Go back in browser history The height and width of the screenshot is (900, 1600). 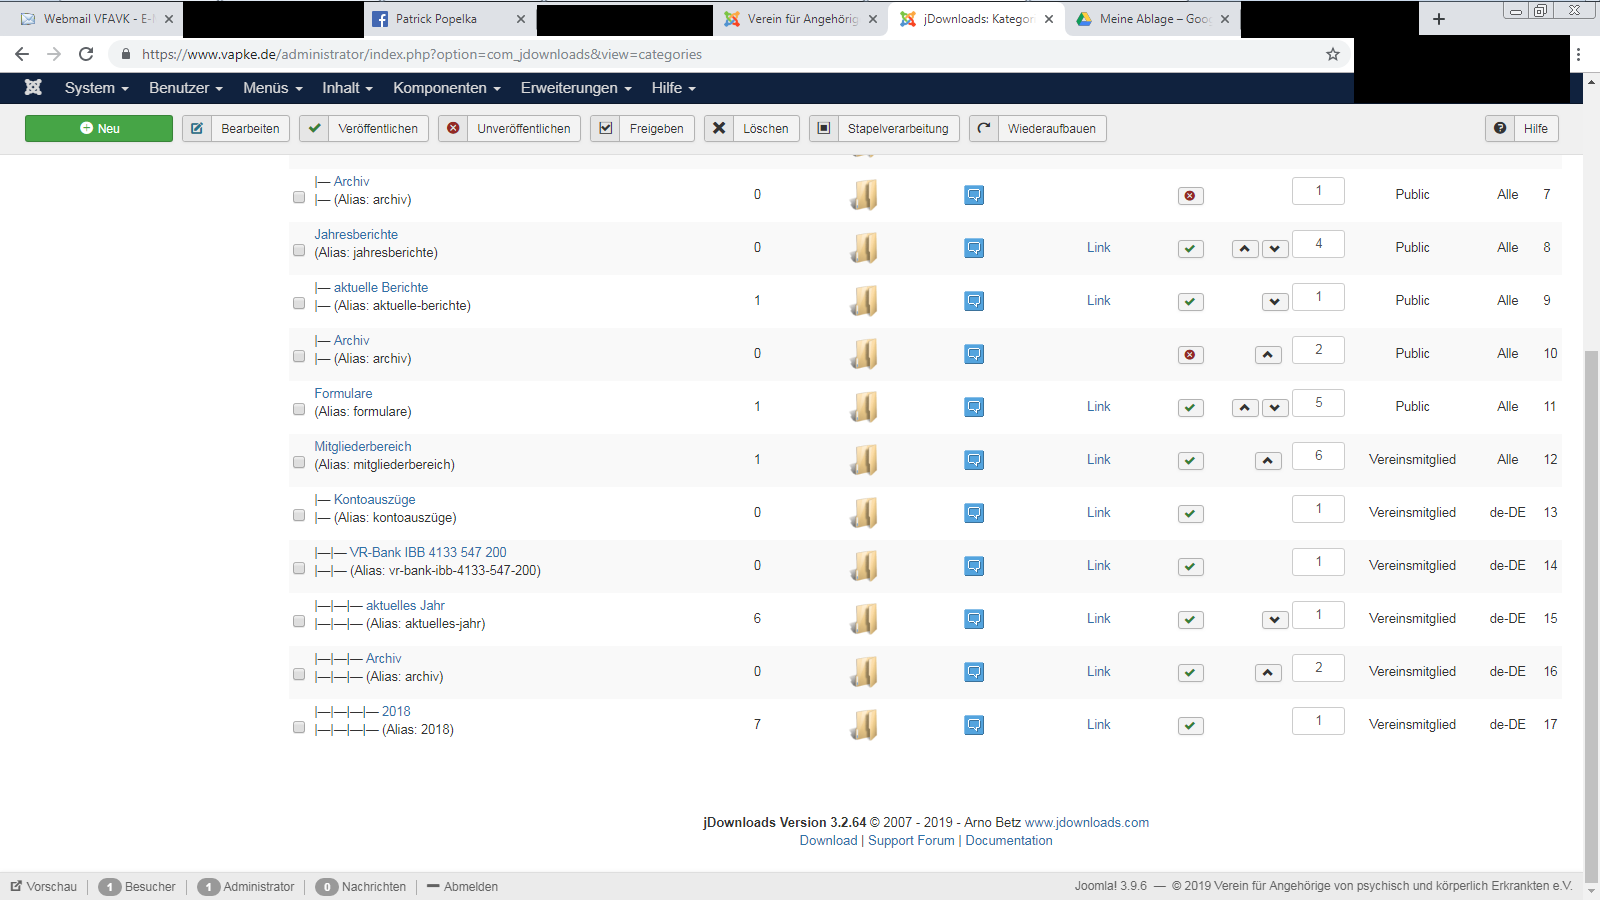[22, 54]
